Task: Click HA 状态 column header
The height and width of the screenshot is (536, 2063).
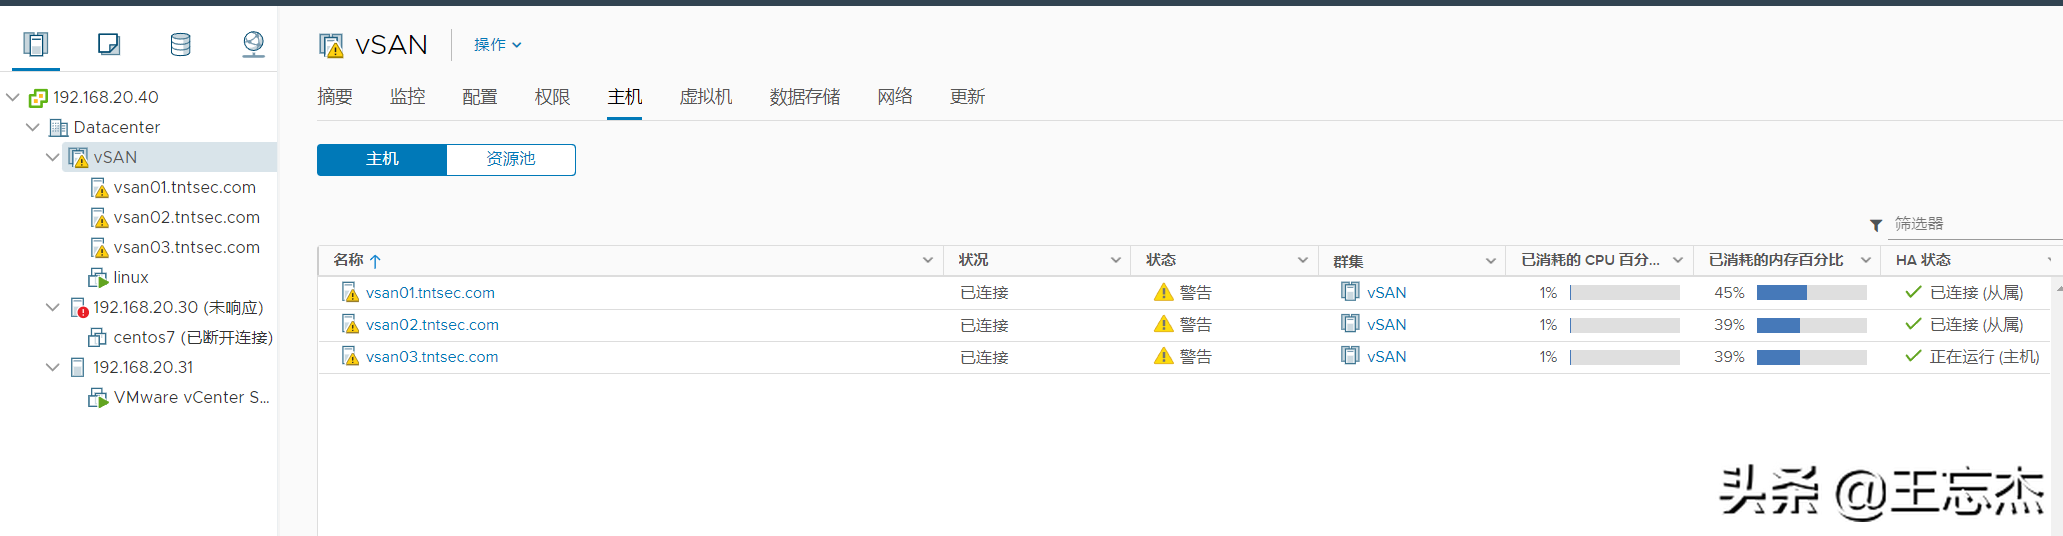Action: click(x=1923, y=260)
